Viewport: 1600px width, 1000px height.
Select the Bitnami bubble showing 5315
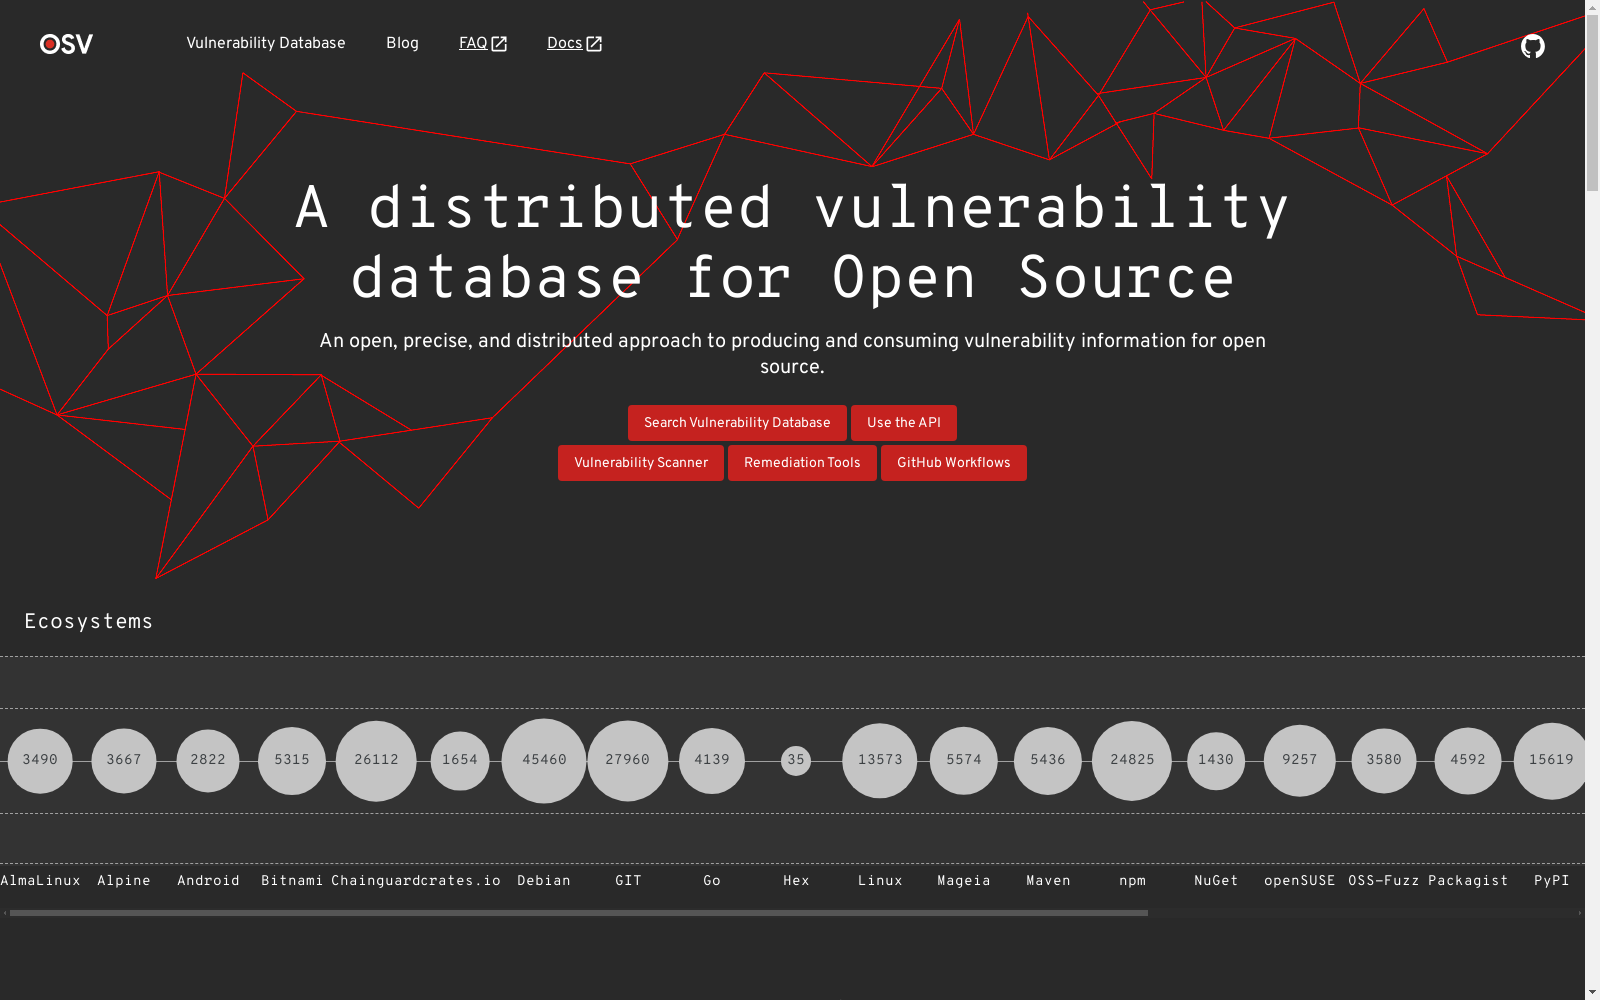pos(292,761)
